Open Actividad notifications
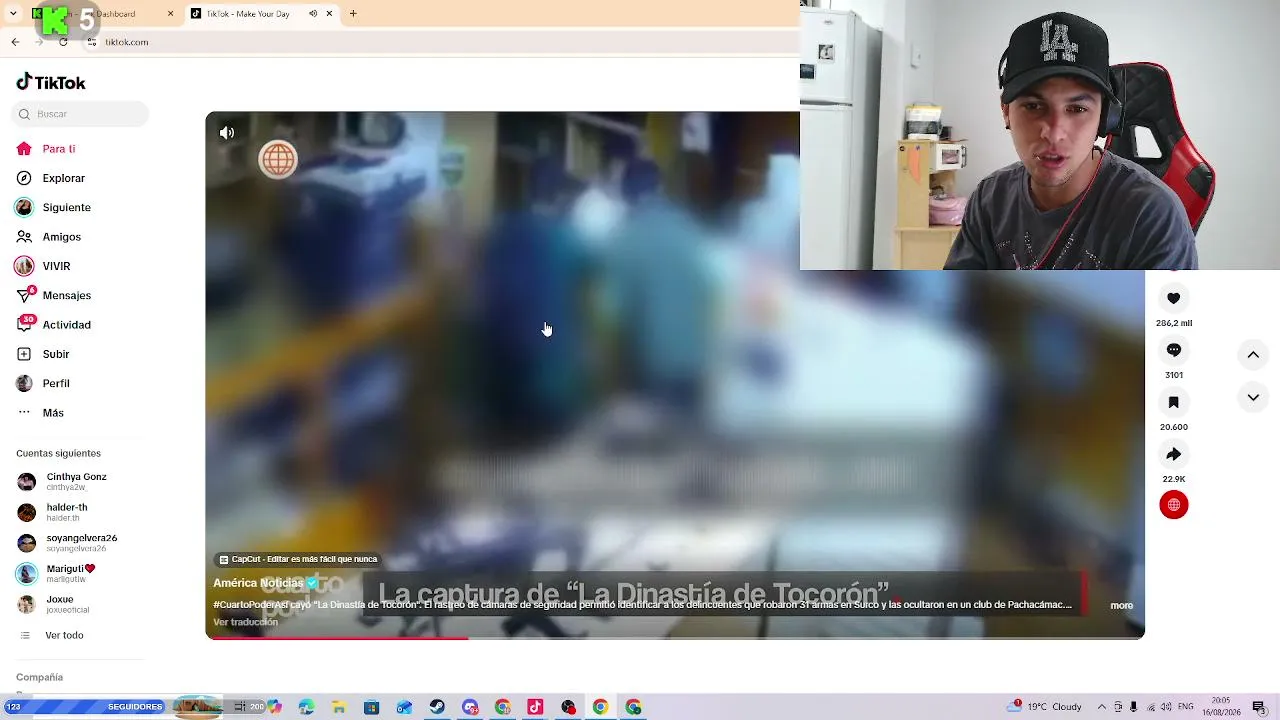The height and width of the screenshot is (720, 1280). pyautogui.click(x=54, y=325)
